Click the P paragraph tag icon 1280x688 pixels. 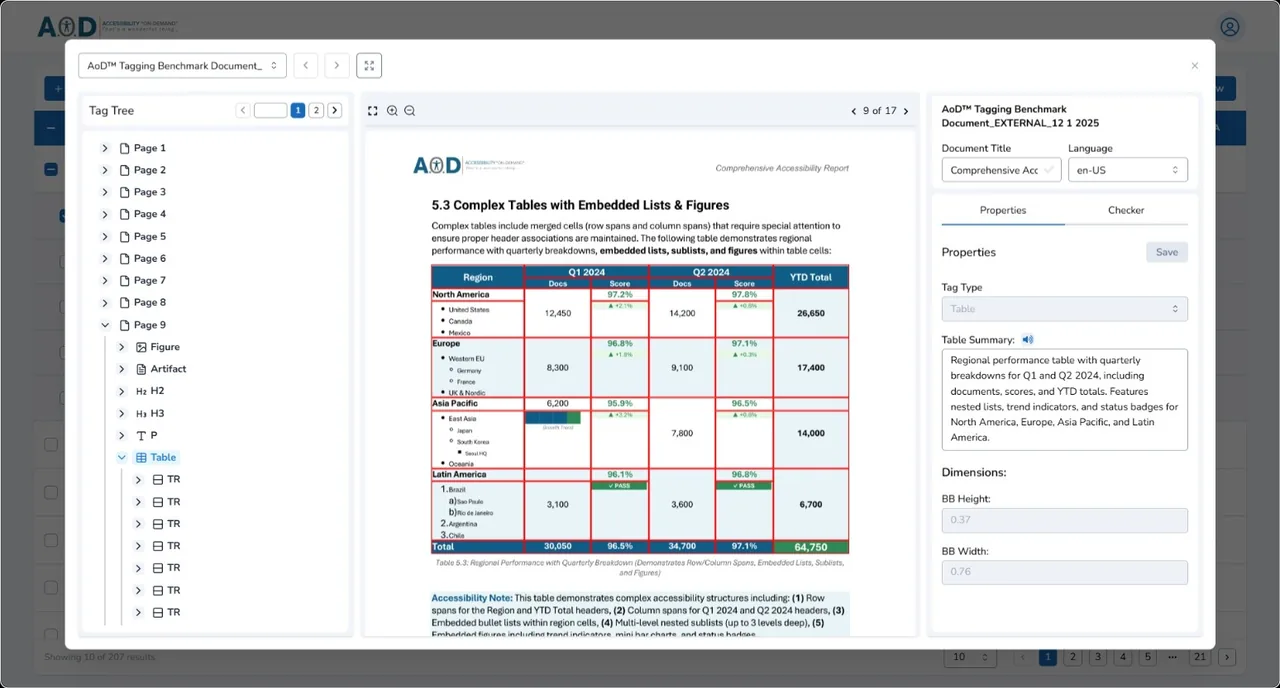coord(141,435)
